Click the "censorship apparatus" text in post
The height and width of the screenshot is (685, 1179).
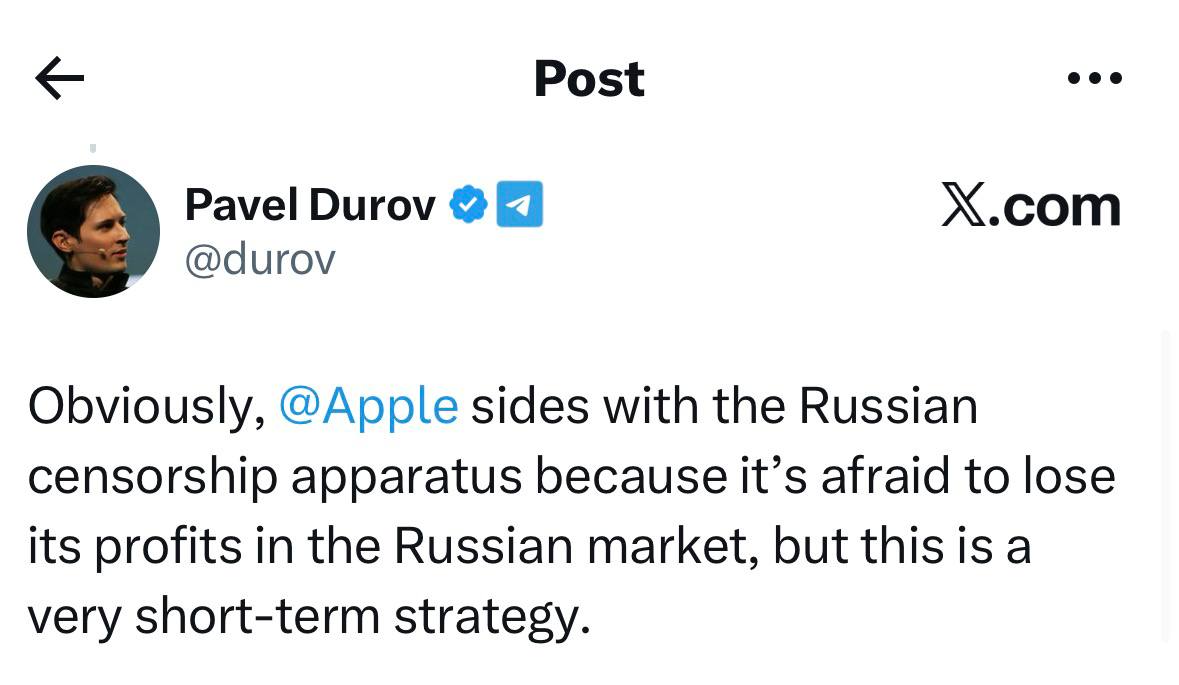pos(275,477)
